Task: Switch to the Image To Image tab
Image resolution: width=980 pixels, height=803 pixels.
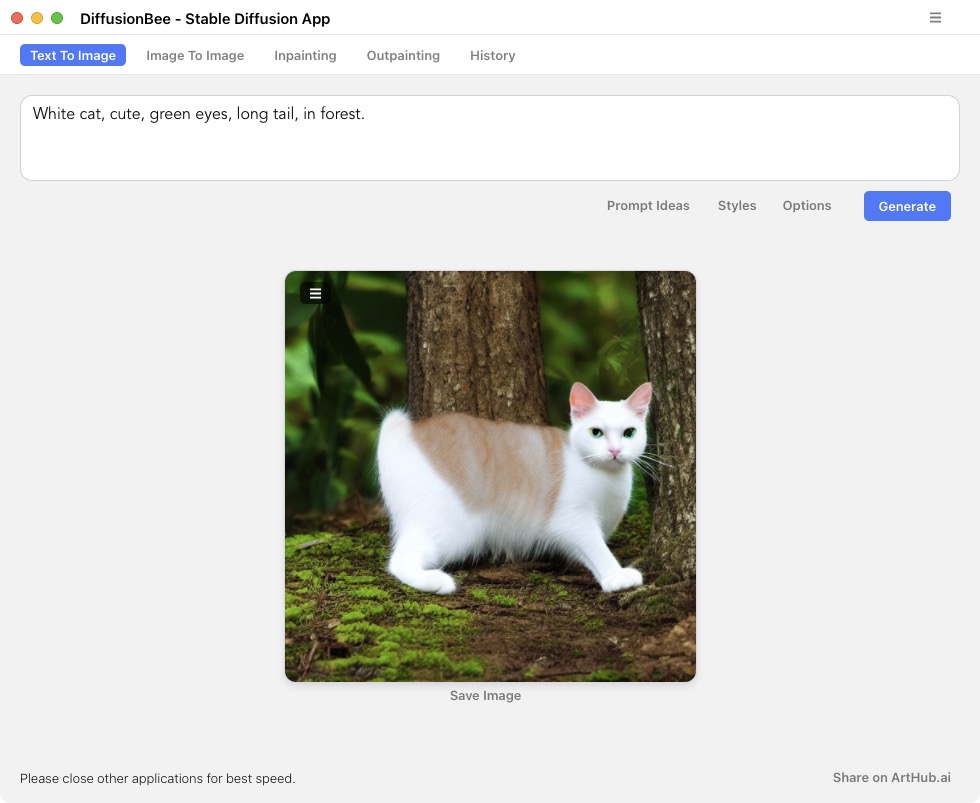Action: pyautogui.click(x=195, y=55)
